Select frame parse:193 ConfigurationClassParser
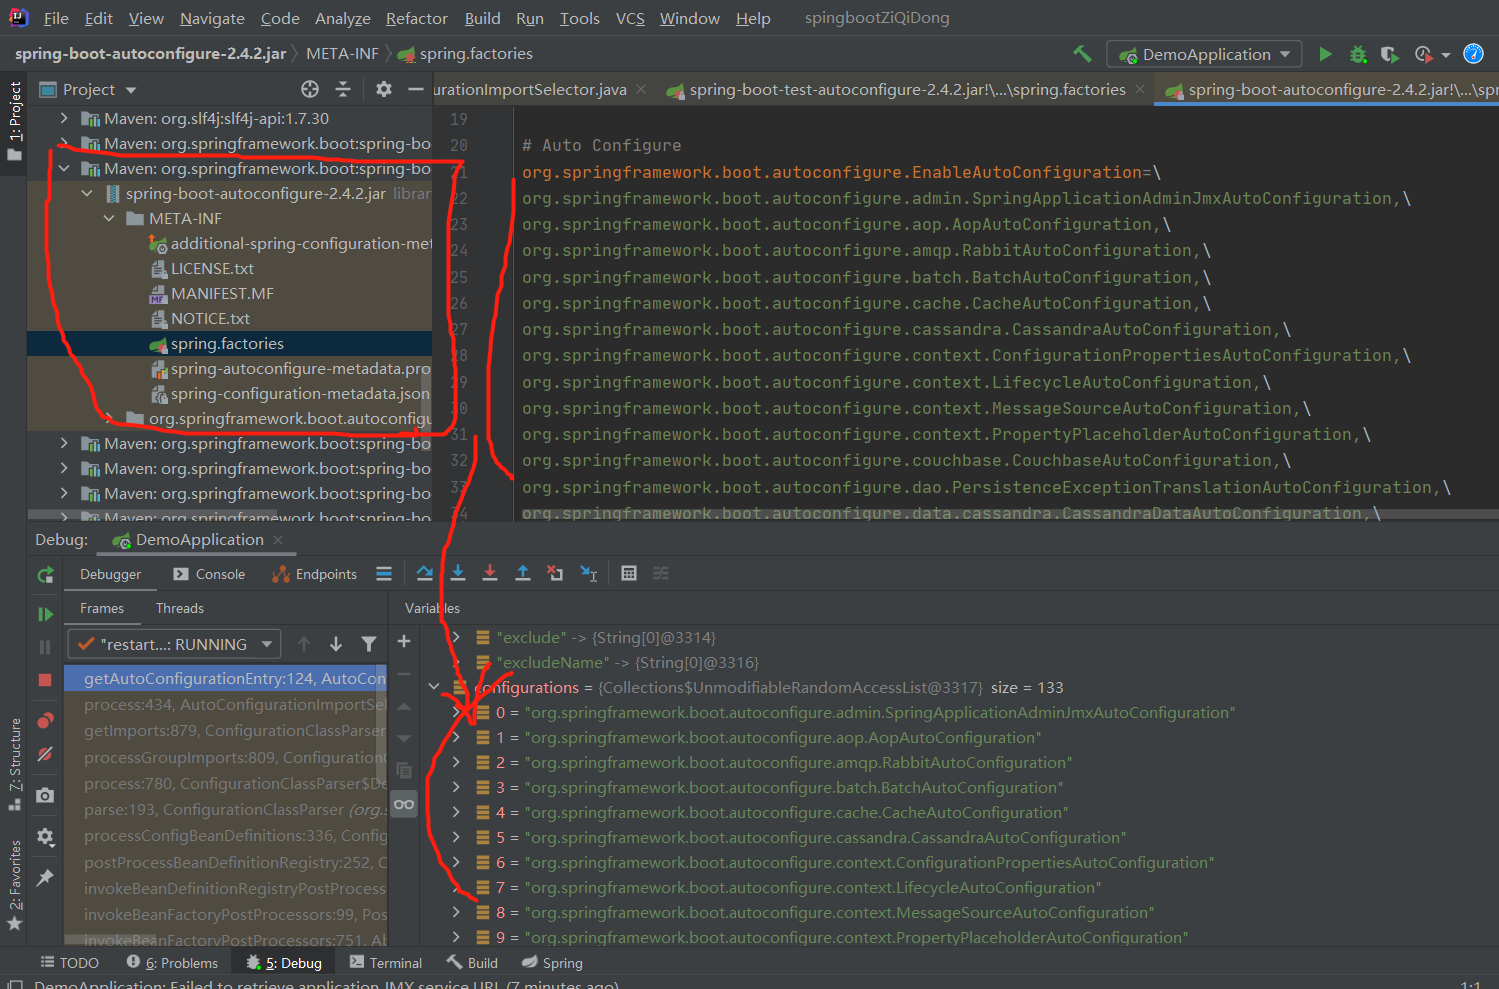 click(226, 809)
